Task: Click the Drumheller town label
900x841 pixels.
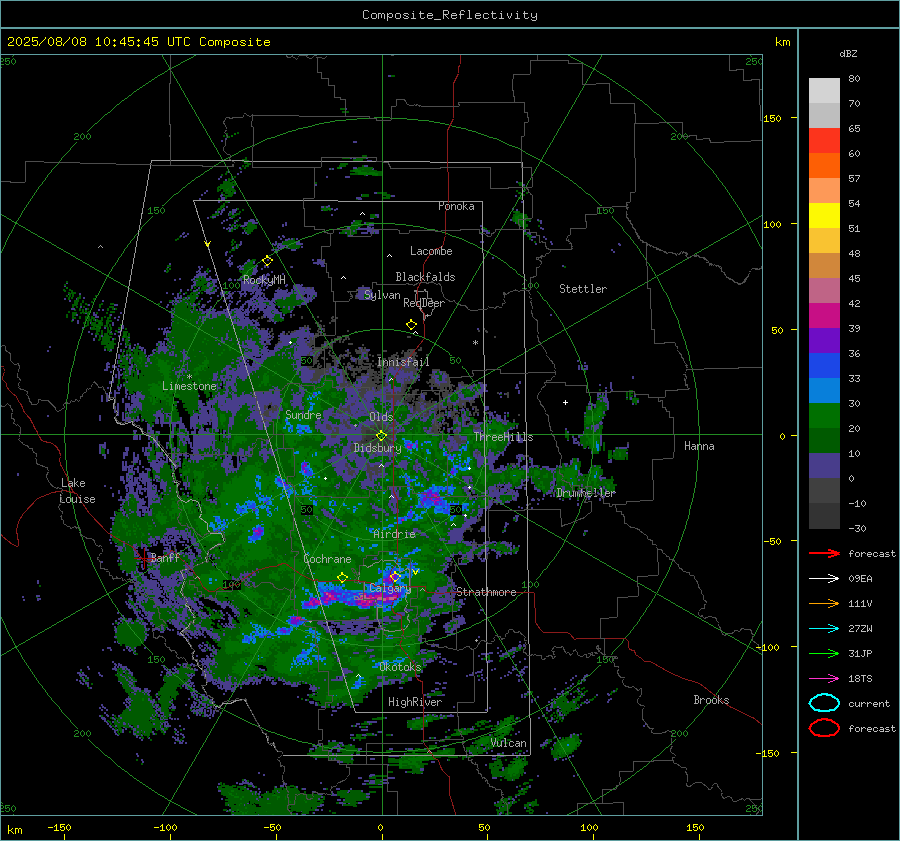Action: (585, 493)
